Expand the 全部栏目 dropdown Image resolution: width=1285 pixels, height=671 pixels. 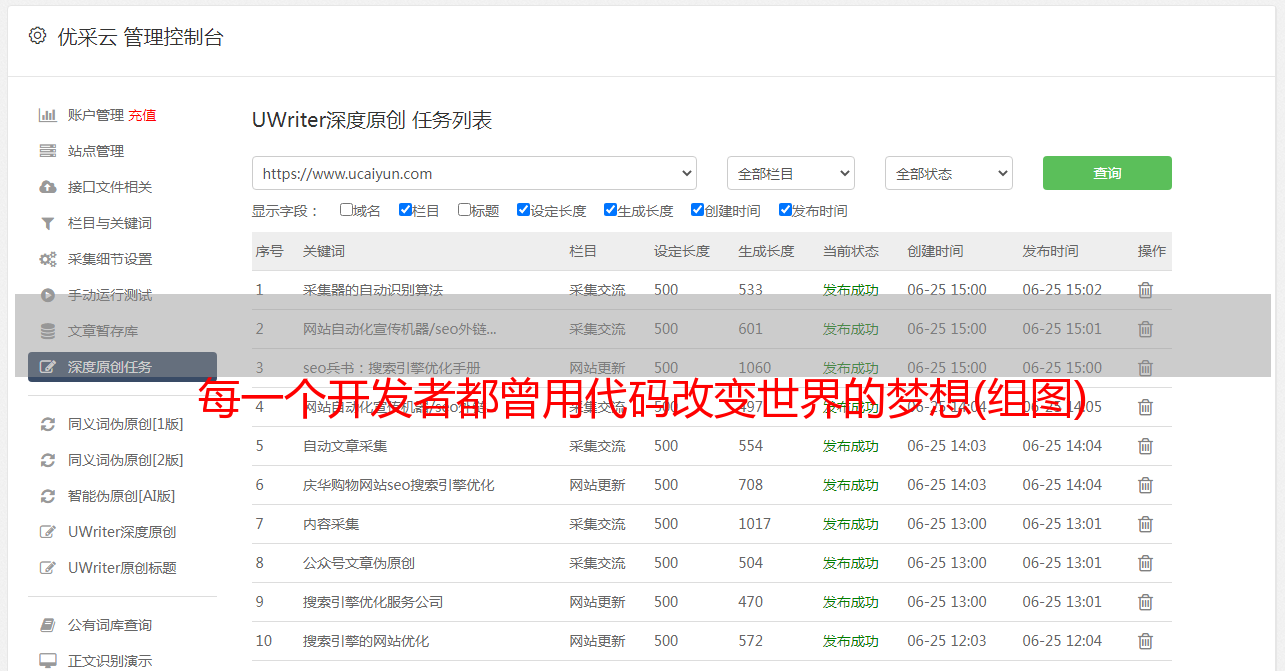[790, 173]
